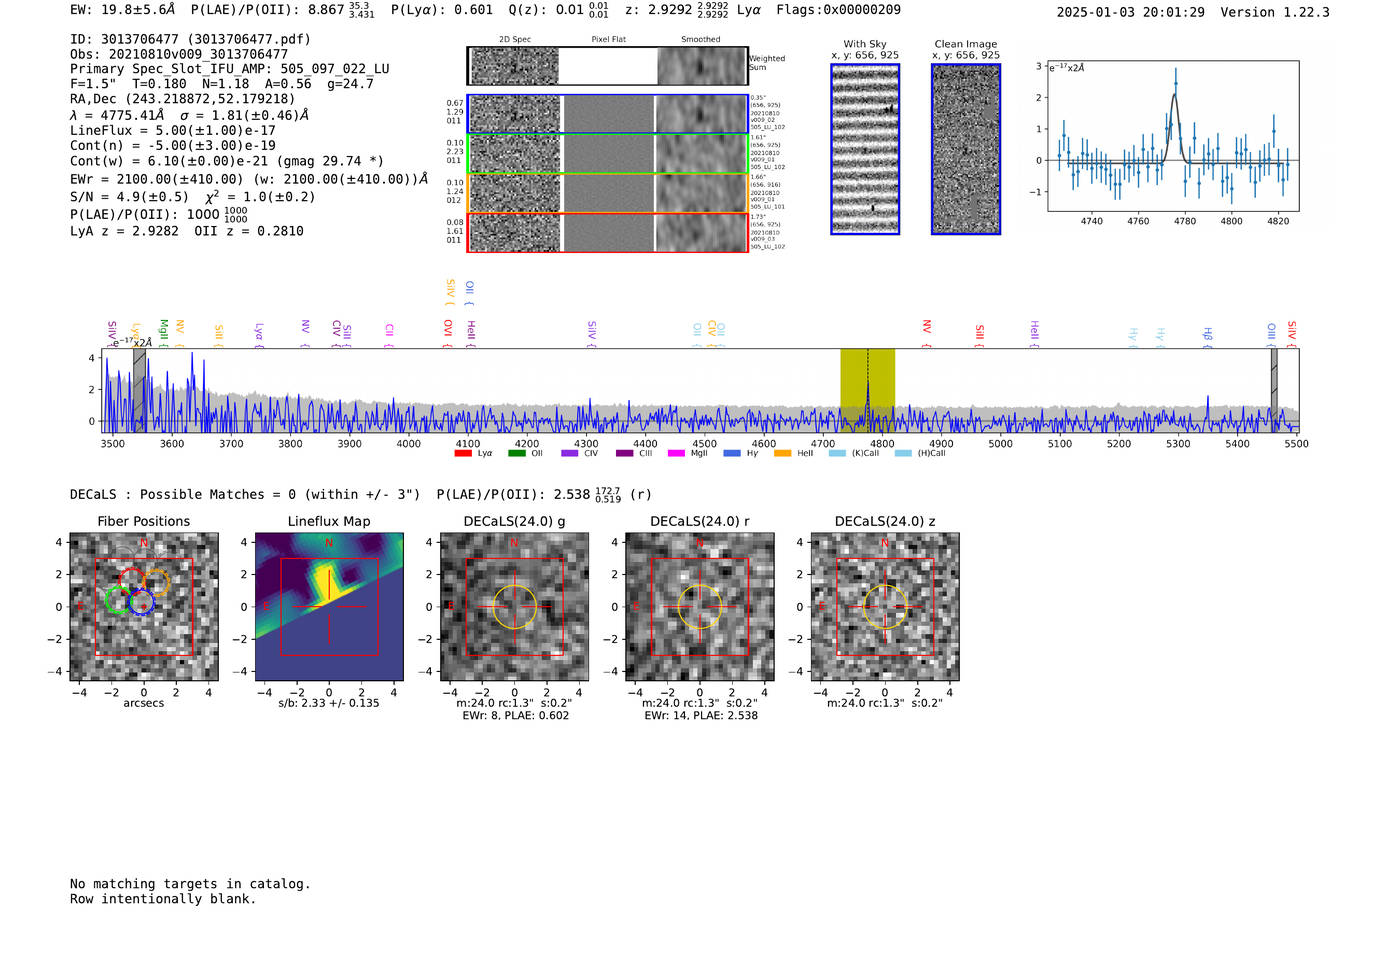Click the "S/N = 4.9(±0.5)" value
1400x953 pixels.
[x=129, y=197]
